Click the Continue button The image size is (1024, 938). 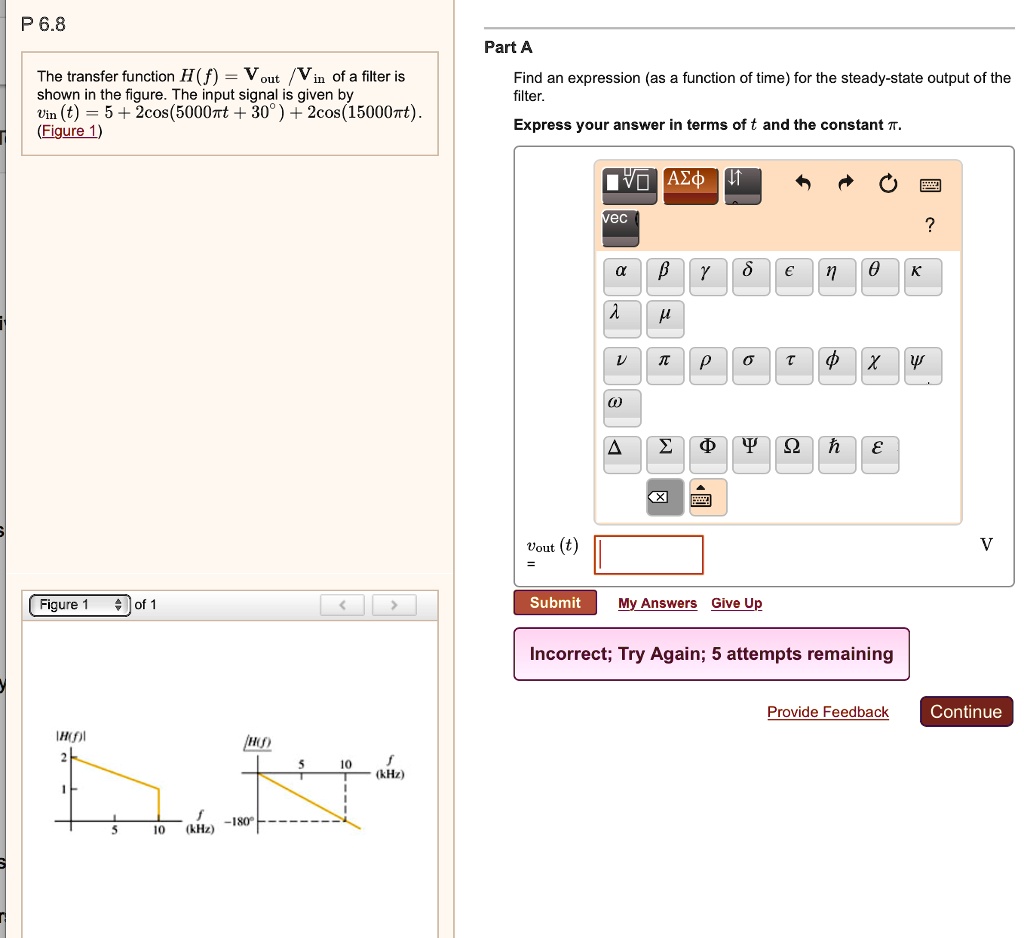tap(966, 711)
